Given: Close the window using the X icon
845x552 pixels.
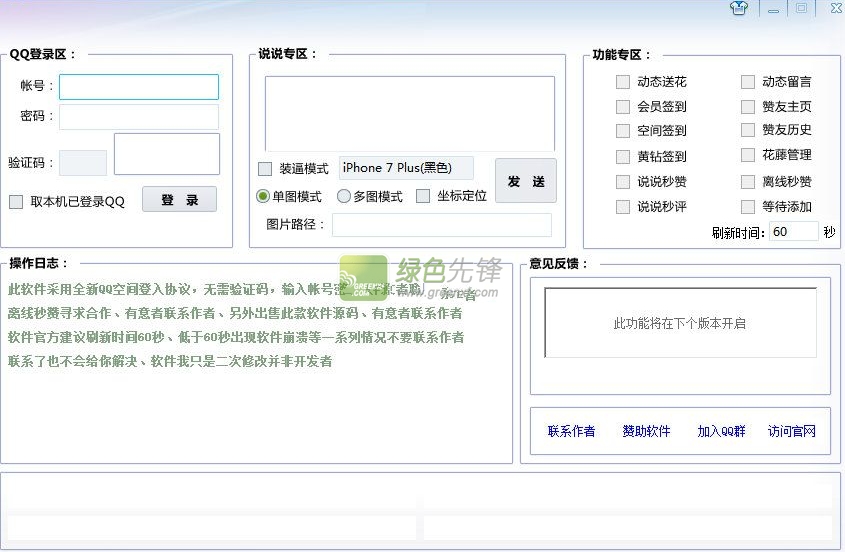Looking at the screenshot, I should [x=836, y=8].
